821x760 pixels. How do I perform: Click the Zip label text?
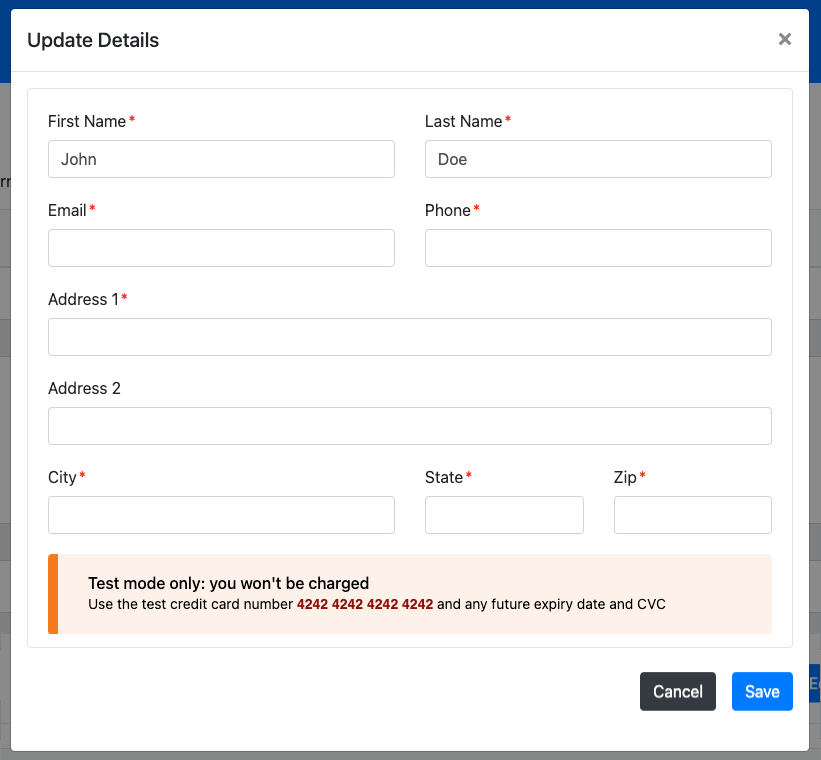pyautogui.click(x=625, y=477)
